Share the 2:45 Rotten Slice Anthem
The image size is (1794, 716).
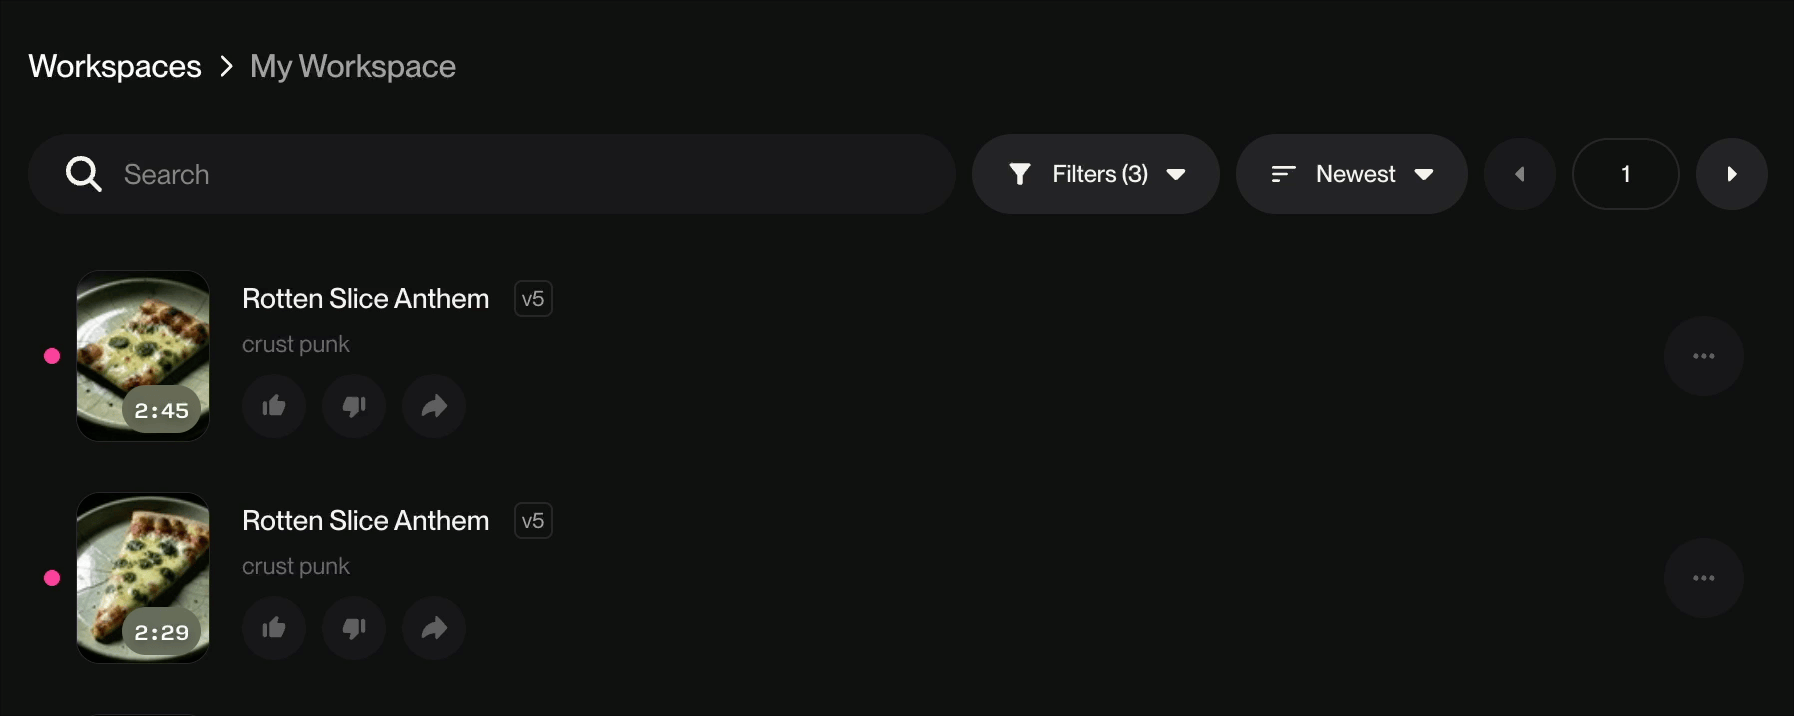point(434,406)
